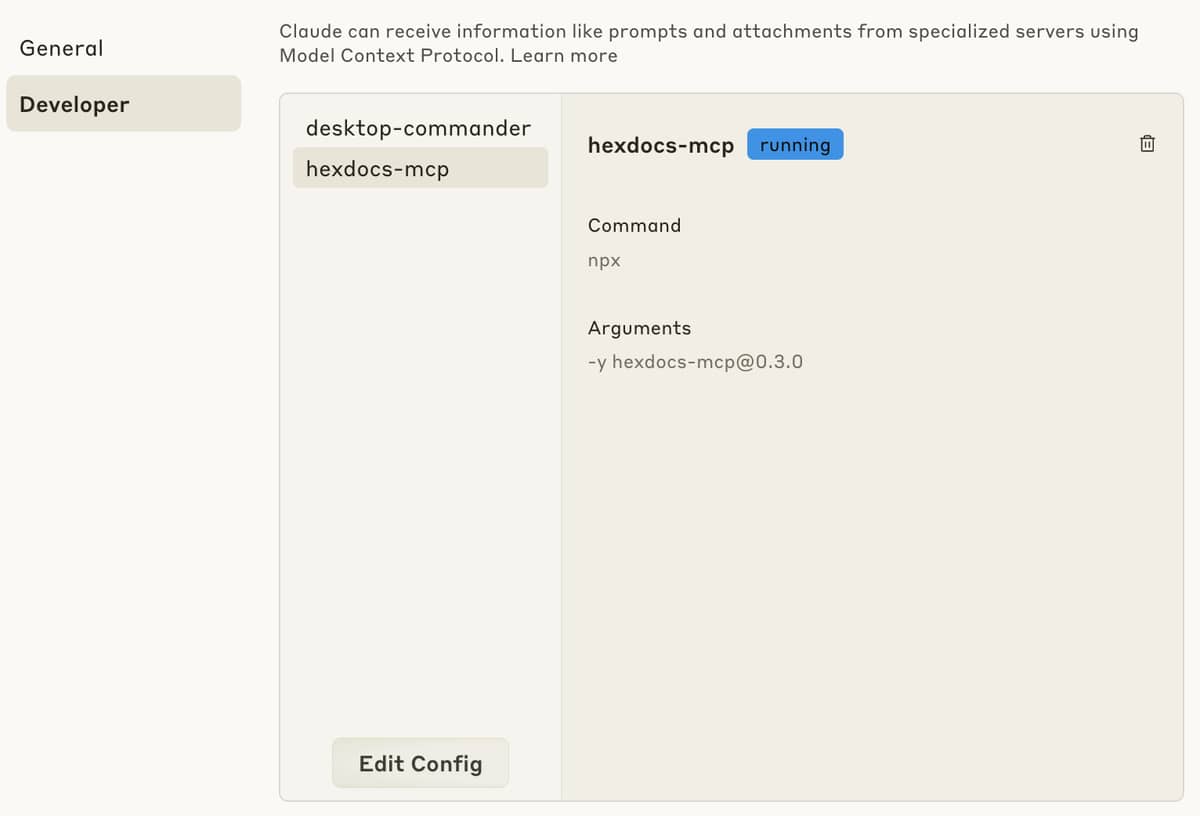Click blank space left of Edit Config button
The height and width of the screenshot is (816, 1200).
tap(305, 763)
